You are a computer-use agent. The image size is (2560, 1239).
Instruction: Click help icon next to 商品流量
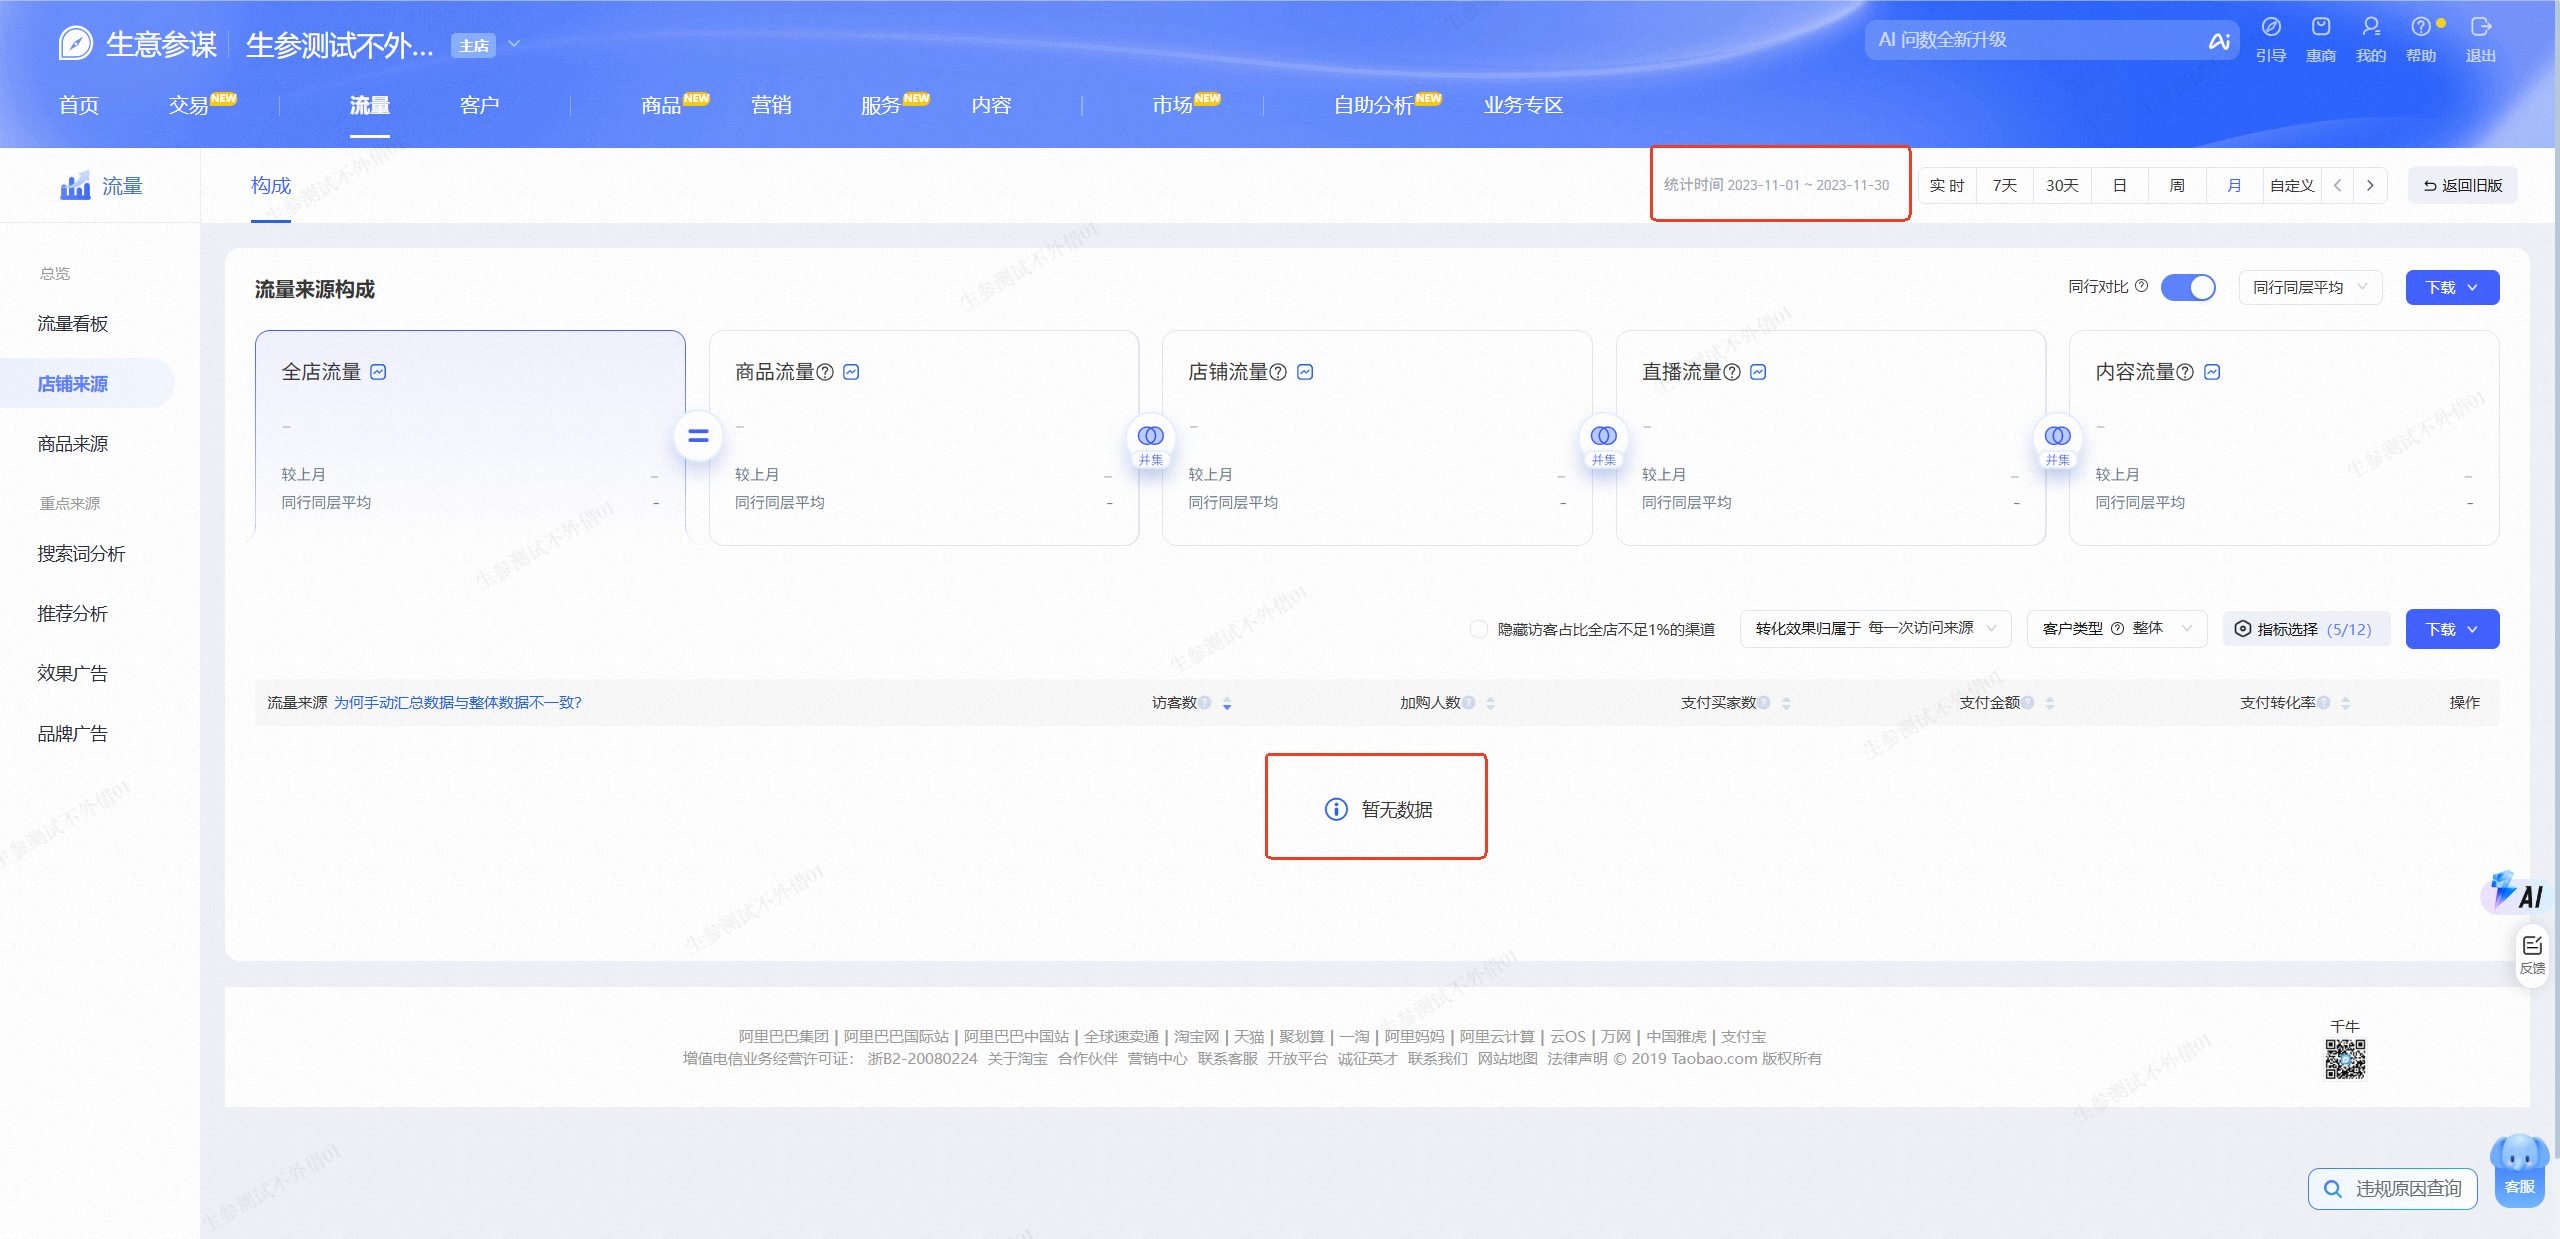tap(825, 372)
